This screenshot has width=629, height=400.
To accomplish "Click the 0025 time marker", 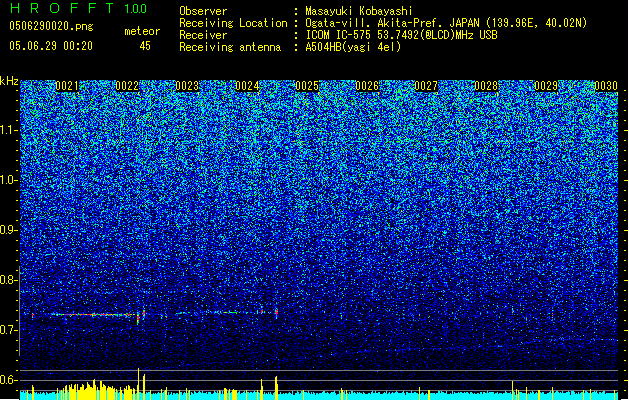I will click(307, 86).
